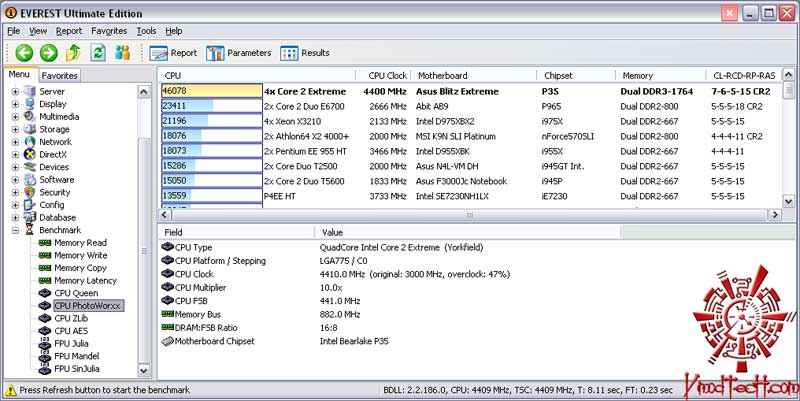Expand the Database tree node
The image size is (800, 401).
[15, 218]
